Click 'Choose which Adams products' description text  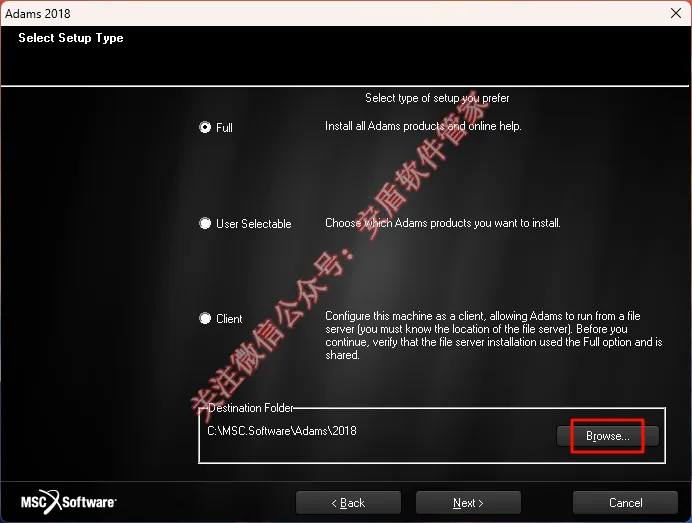[x=443, y=223]
